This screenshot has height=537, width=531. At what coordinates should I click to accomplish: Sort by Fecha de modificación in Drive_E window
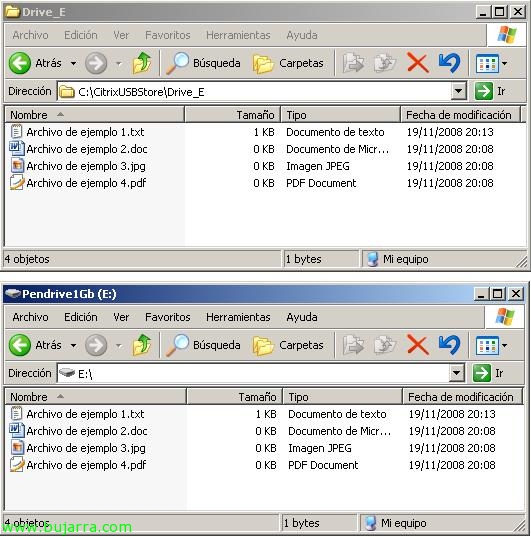[460, 115]
